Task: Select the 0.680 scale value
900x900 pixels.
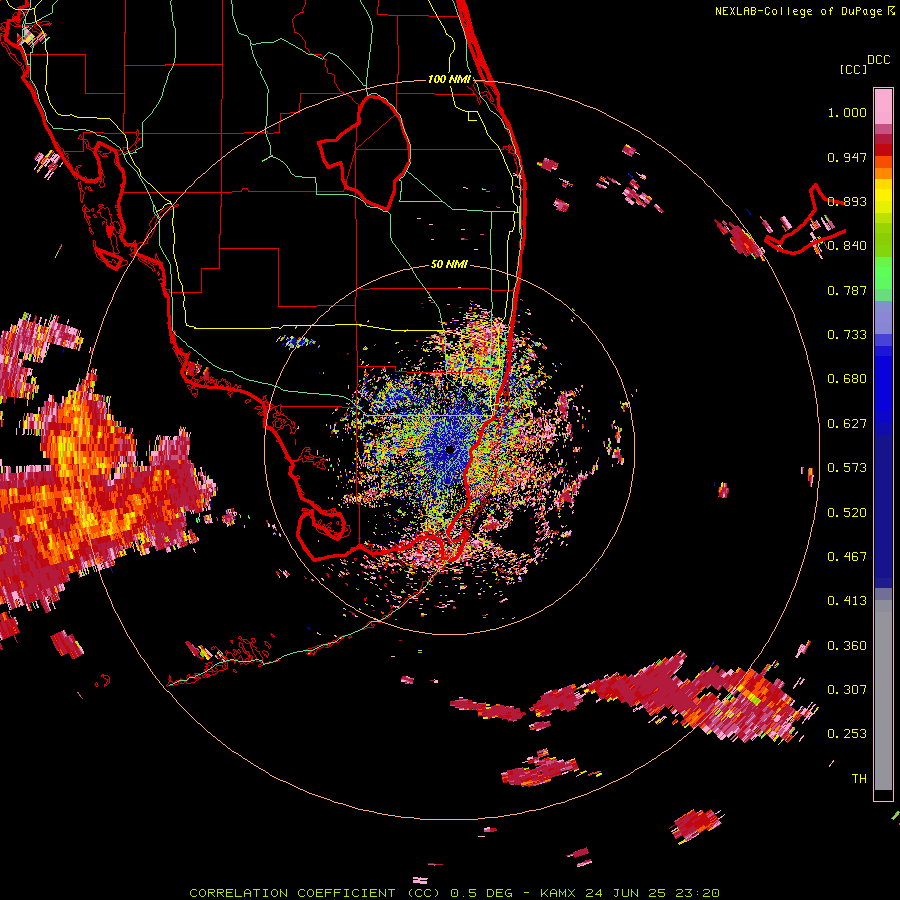Action: (847, 379)
